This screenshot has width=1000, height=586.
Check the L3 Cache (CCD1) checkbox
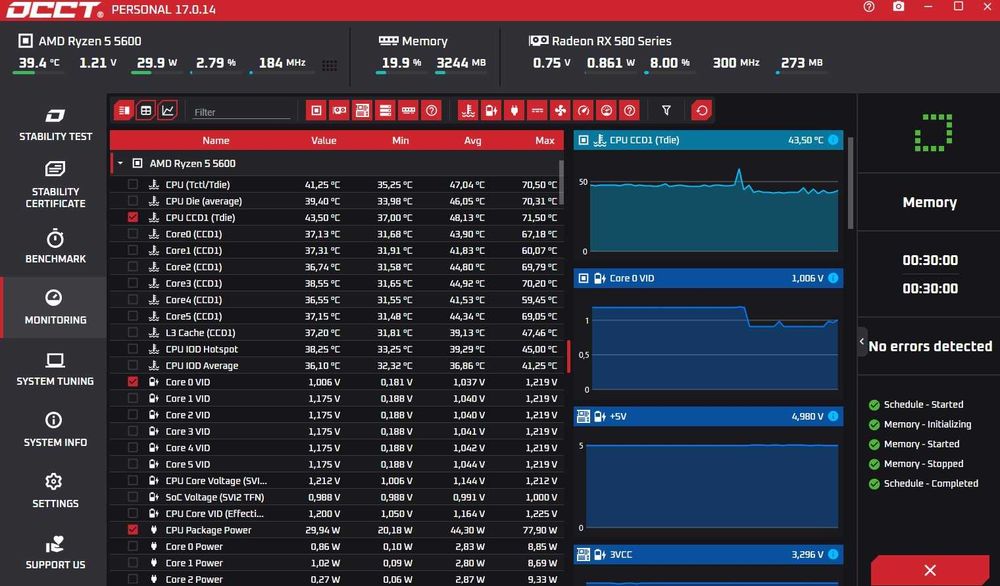133,332
